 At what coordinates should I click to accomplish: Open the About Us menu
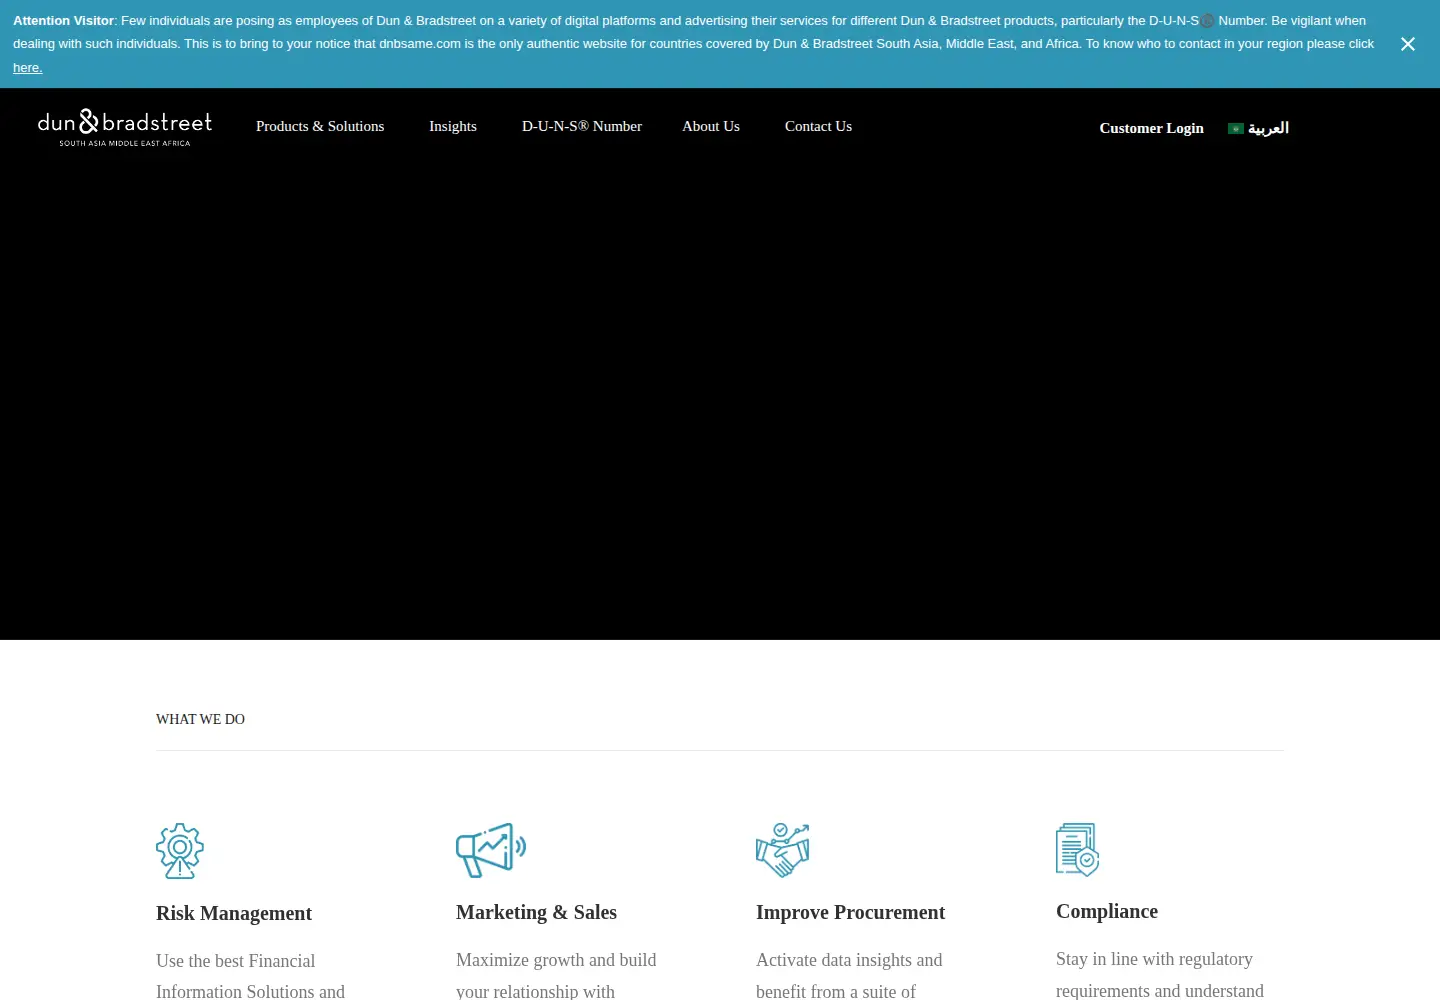[x=711, y=126]
